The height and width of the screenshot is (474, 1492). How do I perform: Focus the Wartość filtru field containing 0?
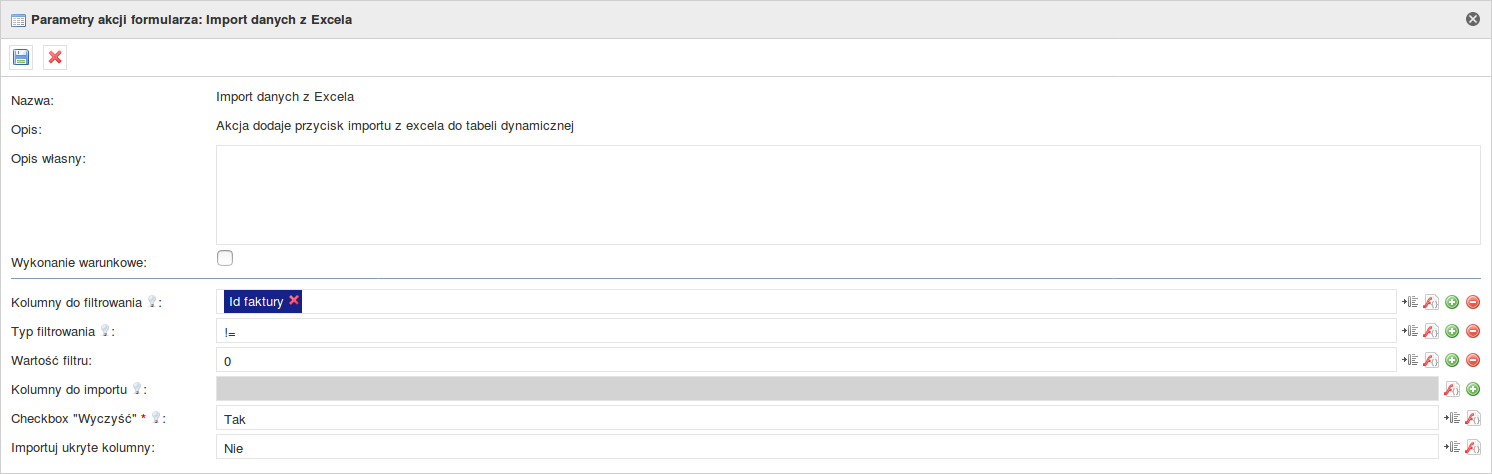806,360
